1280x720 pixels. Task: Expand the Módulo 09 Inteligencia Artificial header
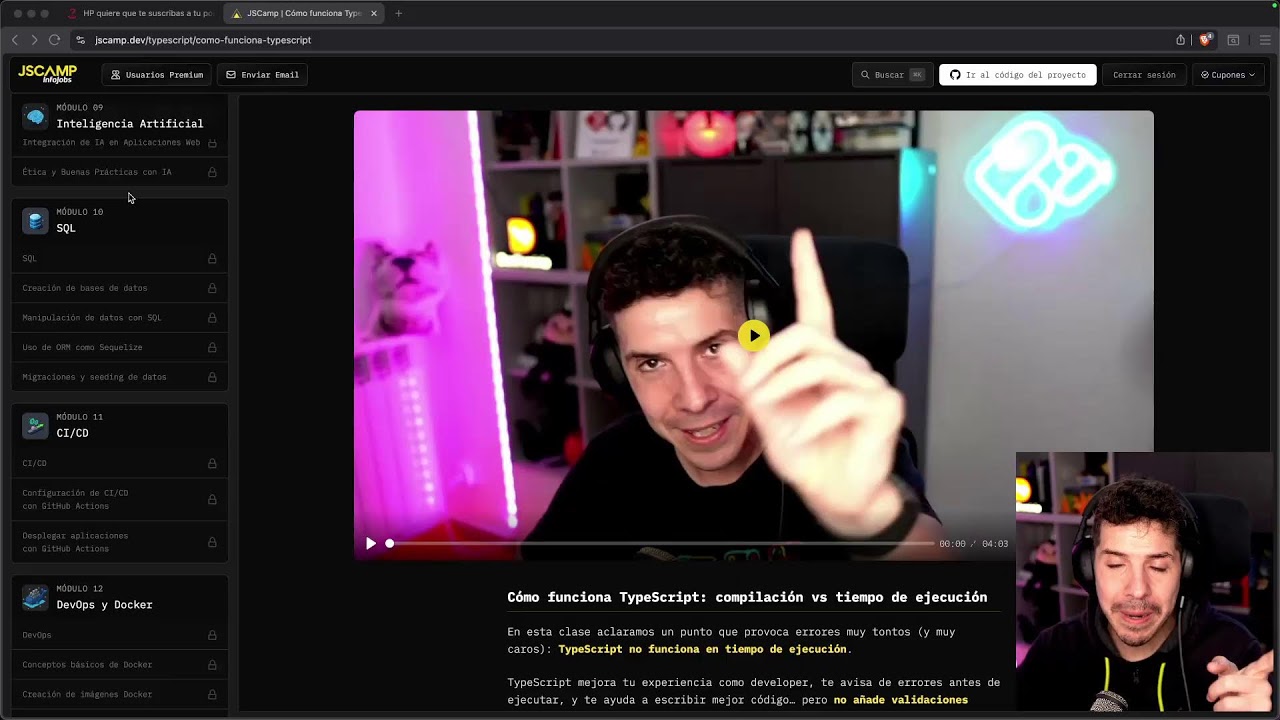tap(120, 116)
